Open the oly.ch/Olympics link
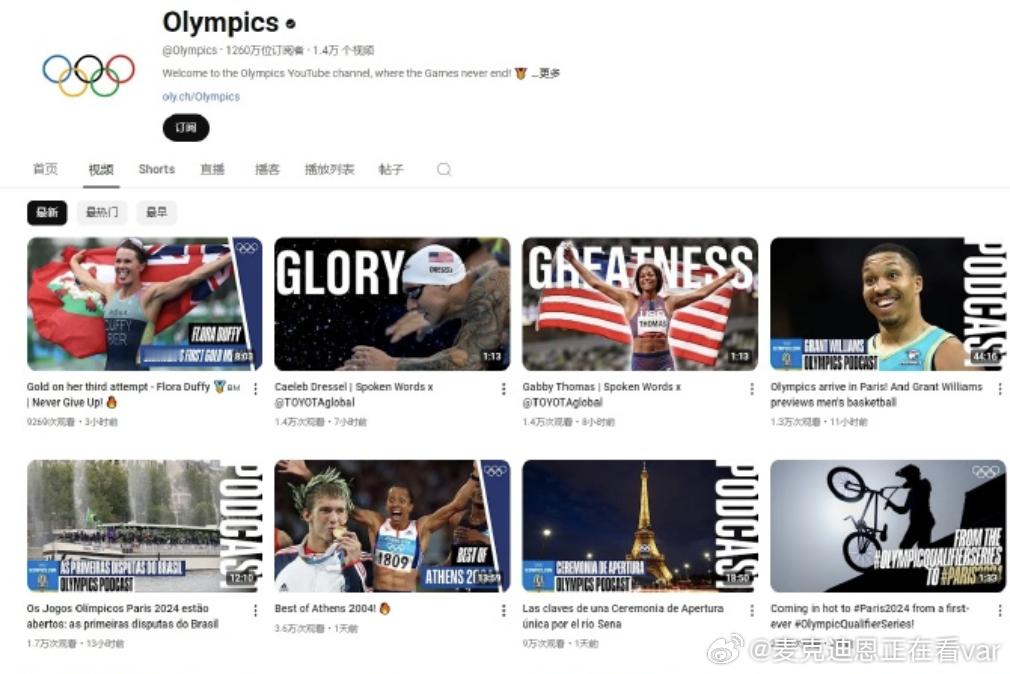This screenshot has width=1010, height=674. coord(201,97)
